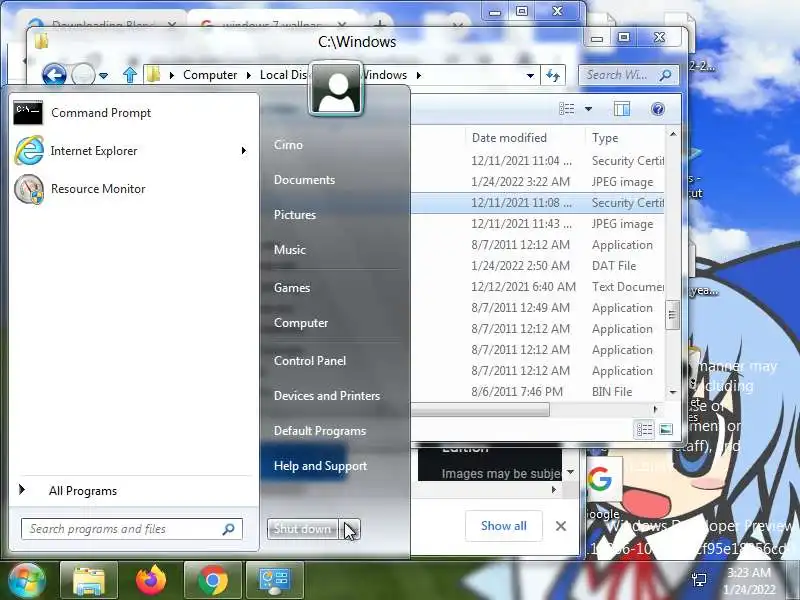Image resolution: width=800 pixels, height=600 pixels.
Task: Click the network tray icon
Action: point(699,580)
